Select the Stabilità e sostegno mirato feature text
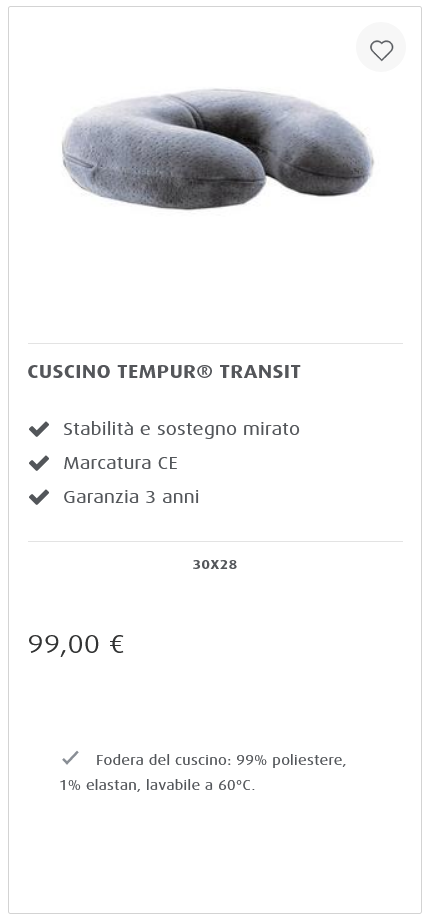This screenshot has width=432, height=919. click(x=181, y=429)
